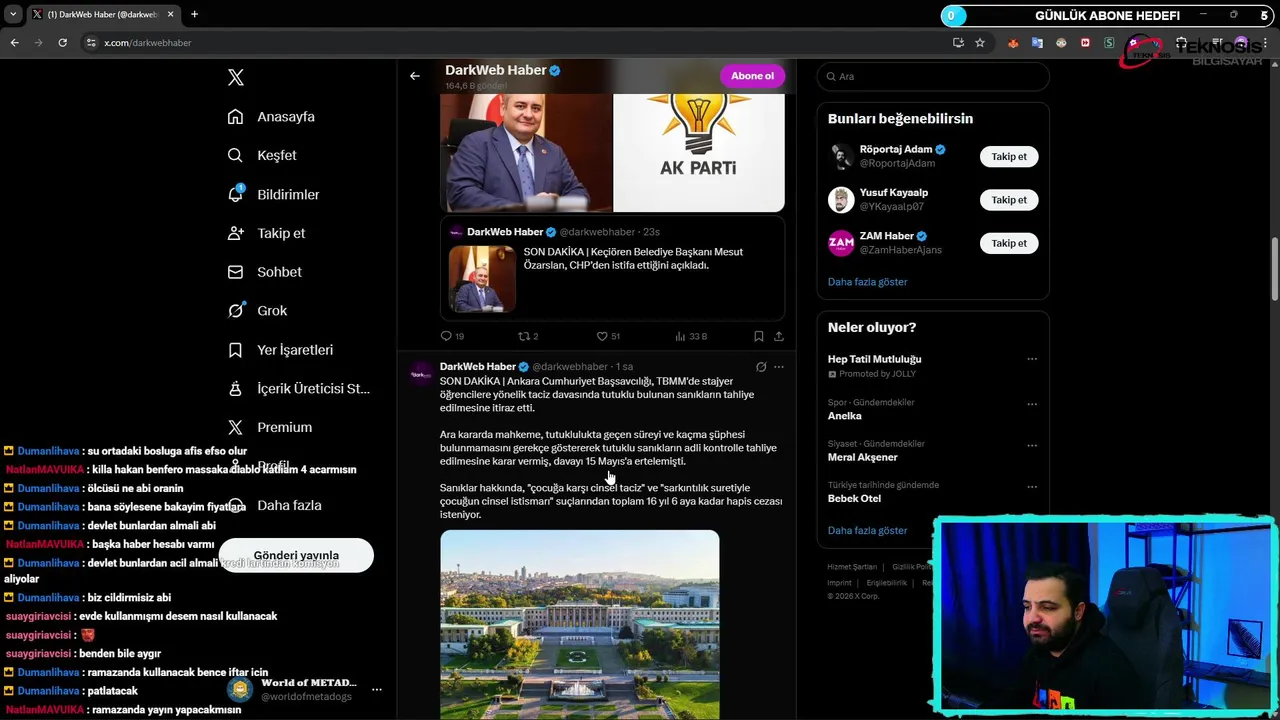Image resolution: width=1280 pixels, height=720 pixels.
Task: Open Yer İşaretleri bookmarks
Action: (x=280, y=350)
